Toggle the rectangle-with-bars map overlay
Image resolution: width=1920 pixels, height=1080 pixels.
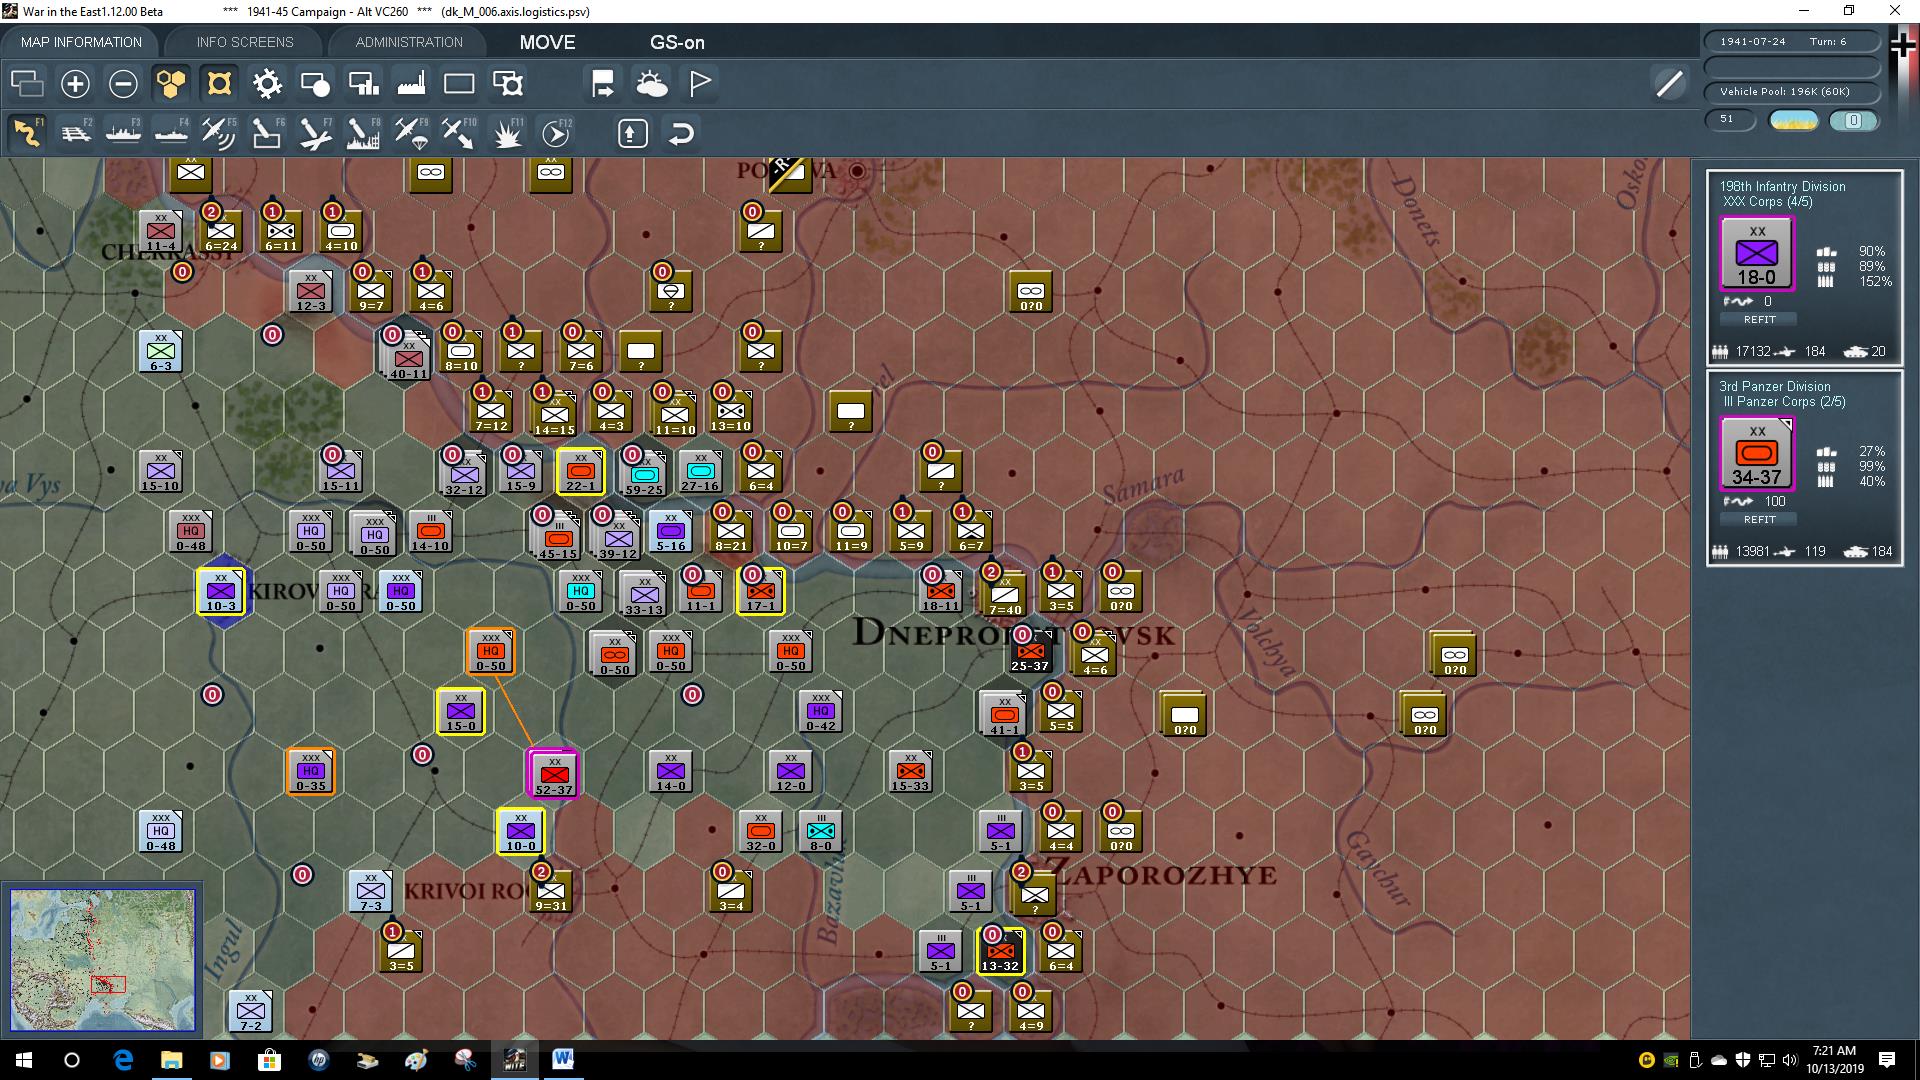[363, 84]
